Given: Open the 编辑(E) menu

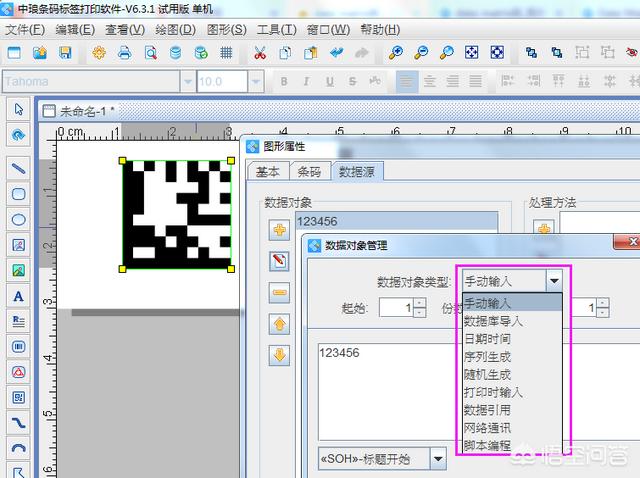Looking at the screenshot, I should click(x=75, y=30).
